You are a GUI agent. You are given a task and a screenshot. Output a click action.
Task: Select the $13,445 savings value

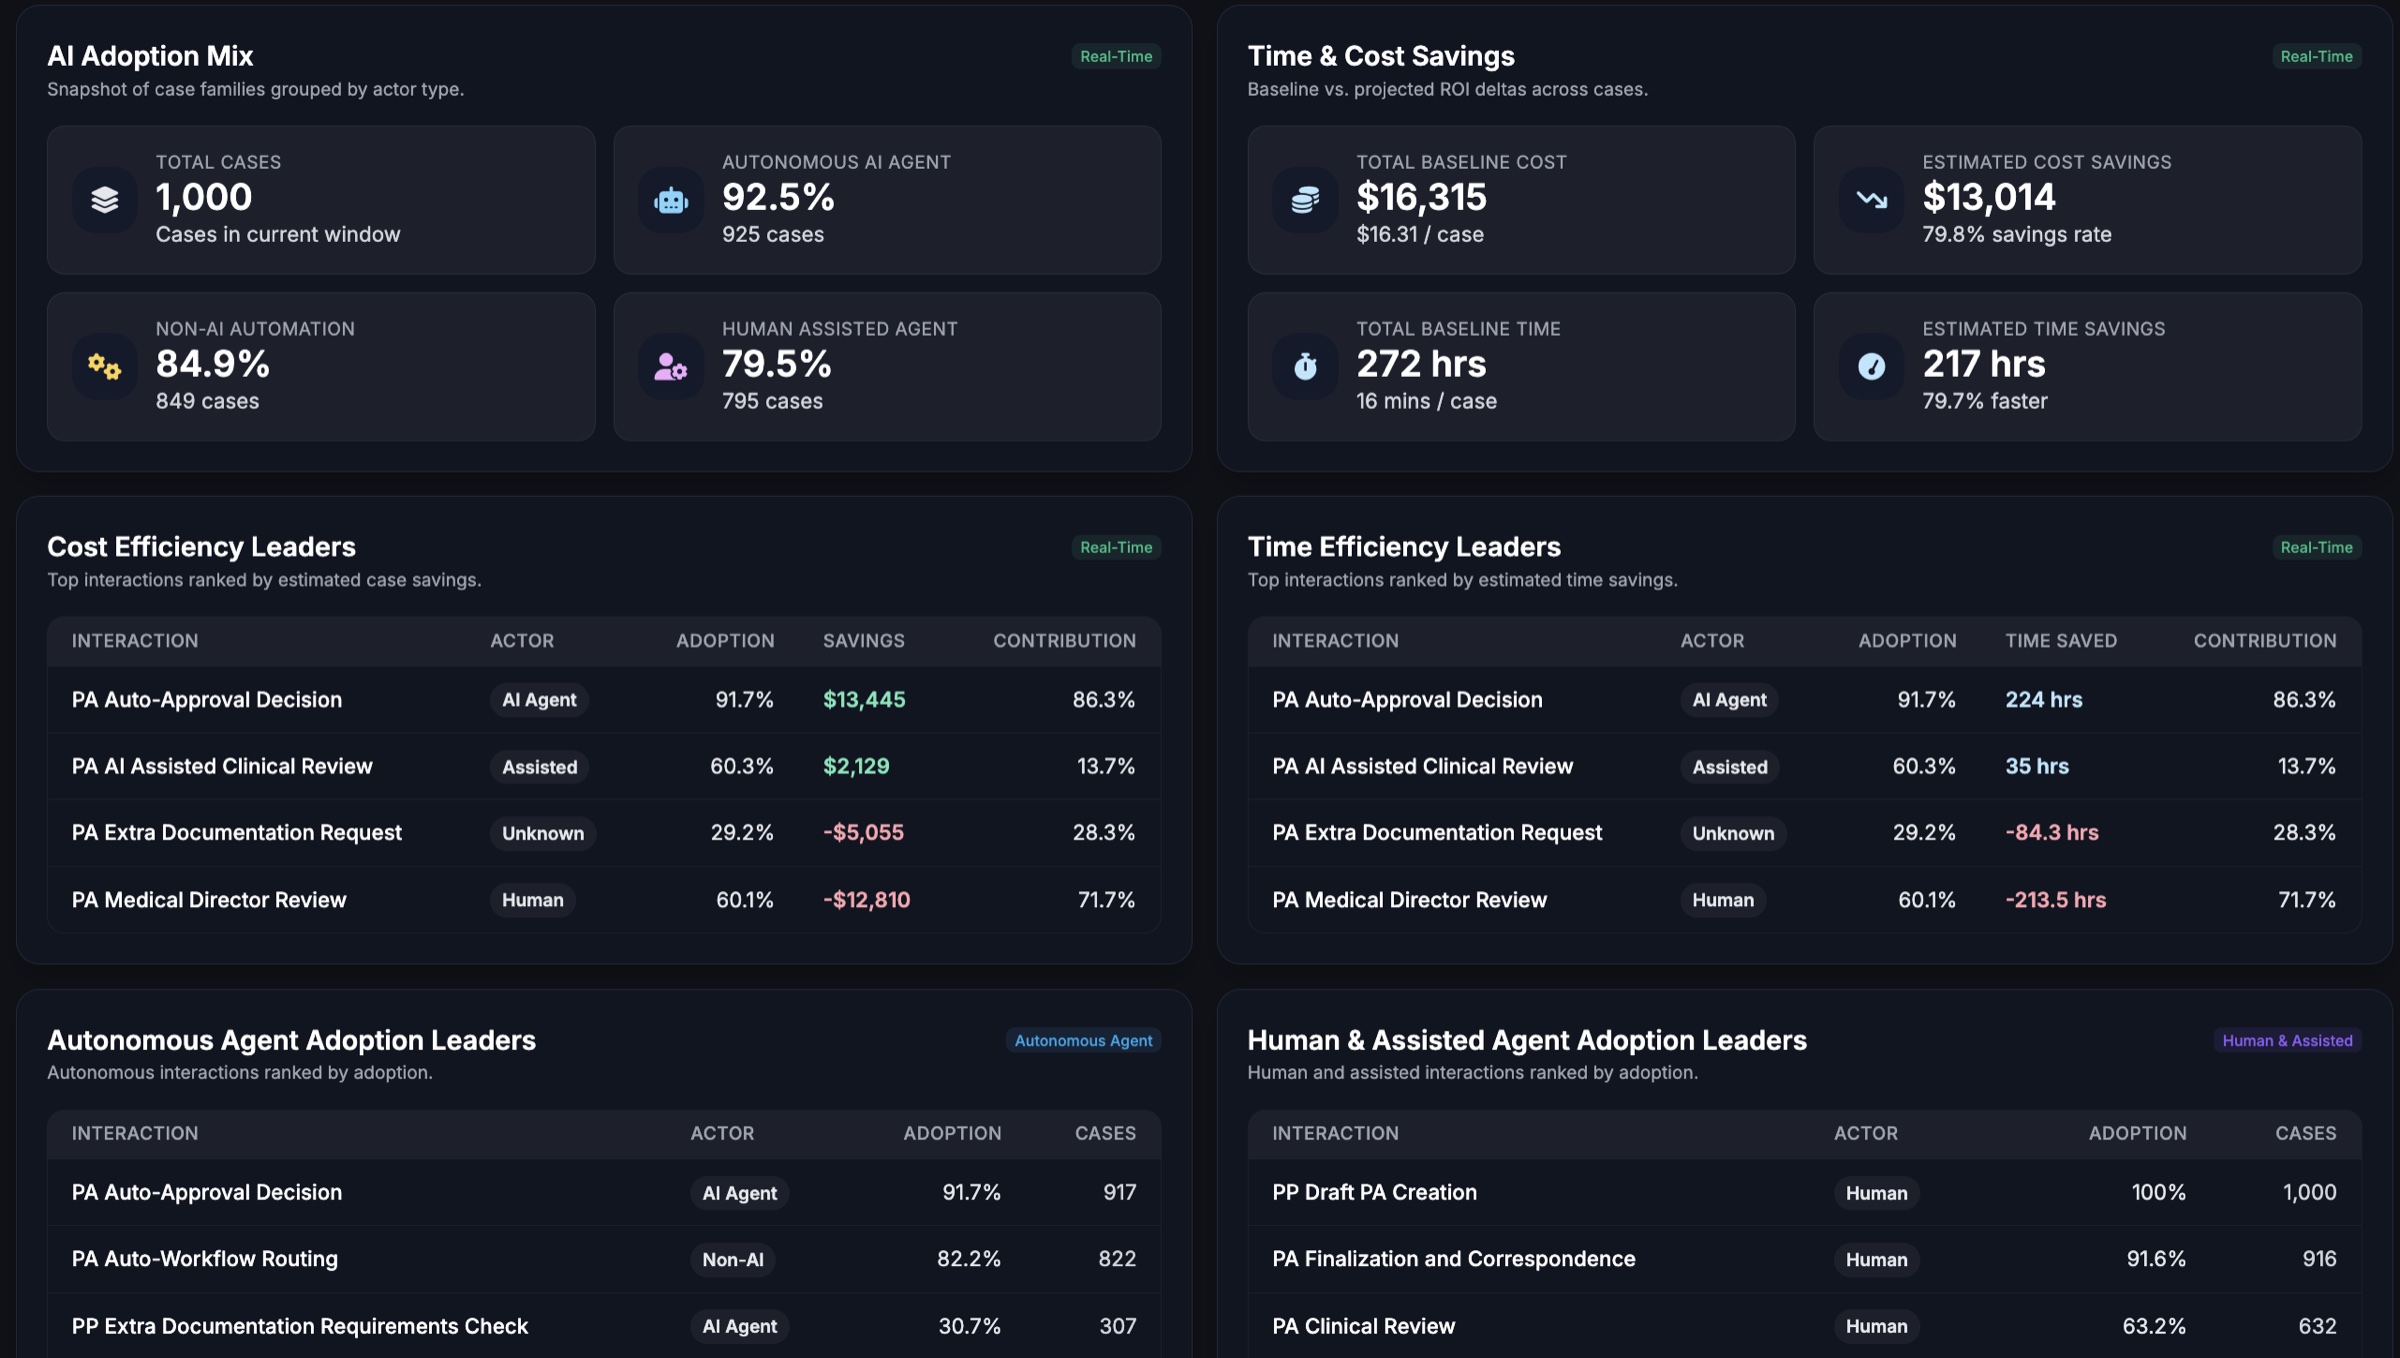click(x=864, y=700)
